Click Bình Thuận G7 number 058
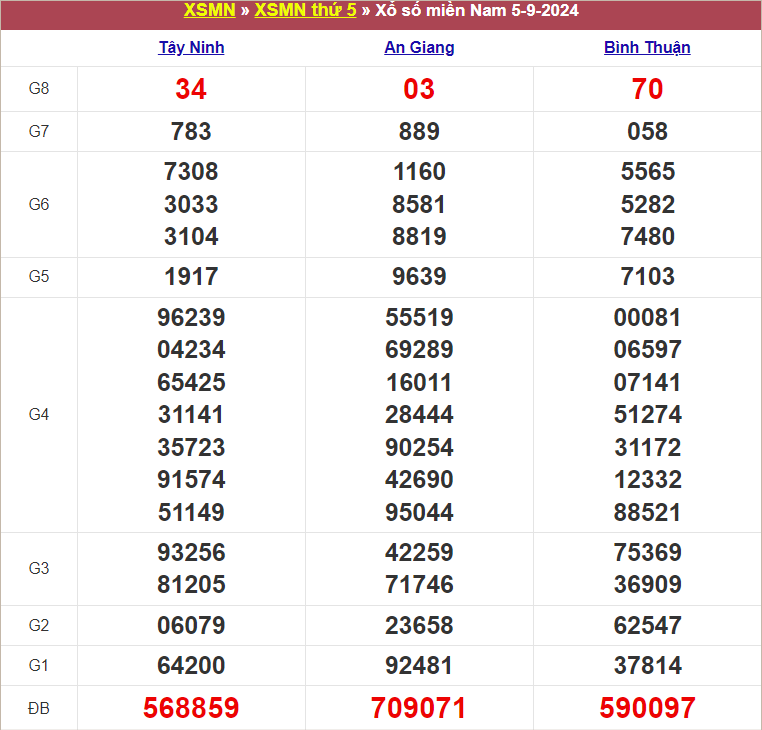This screenshot has width=762, height=730. (647, 131)
